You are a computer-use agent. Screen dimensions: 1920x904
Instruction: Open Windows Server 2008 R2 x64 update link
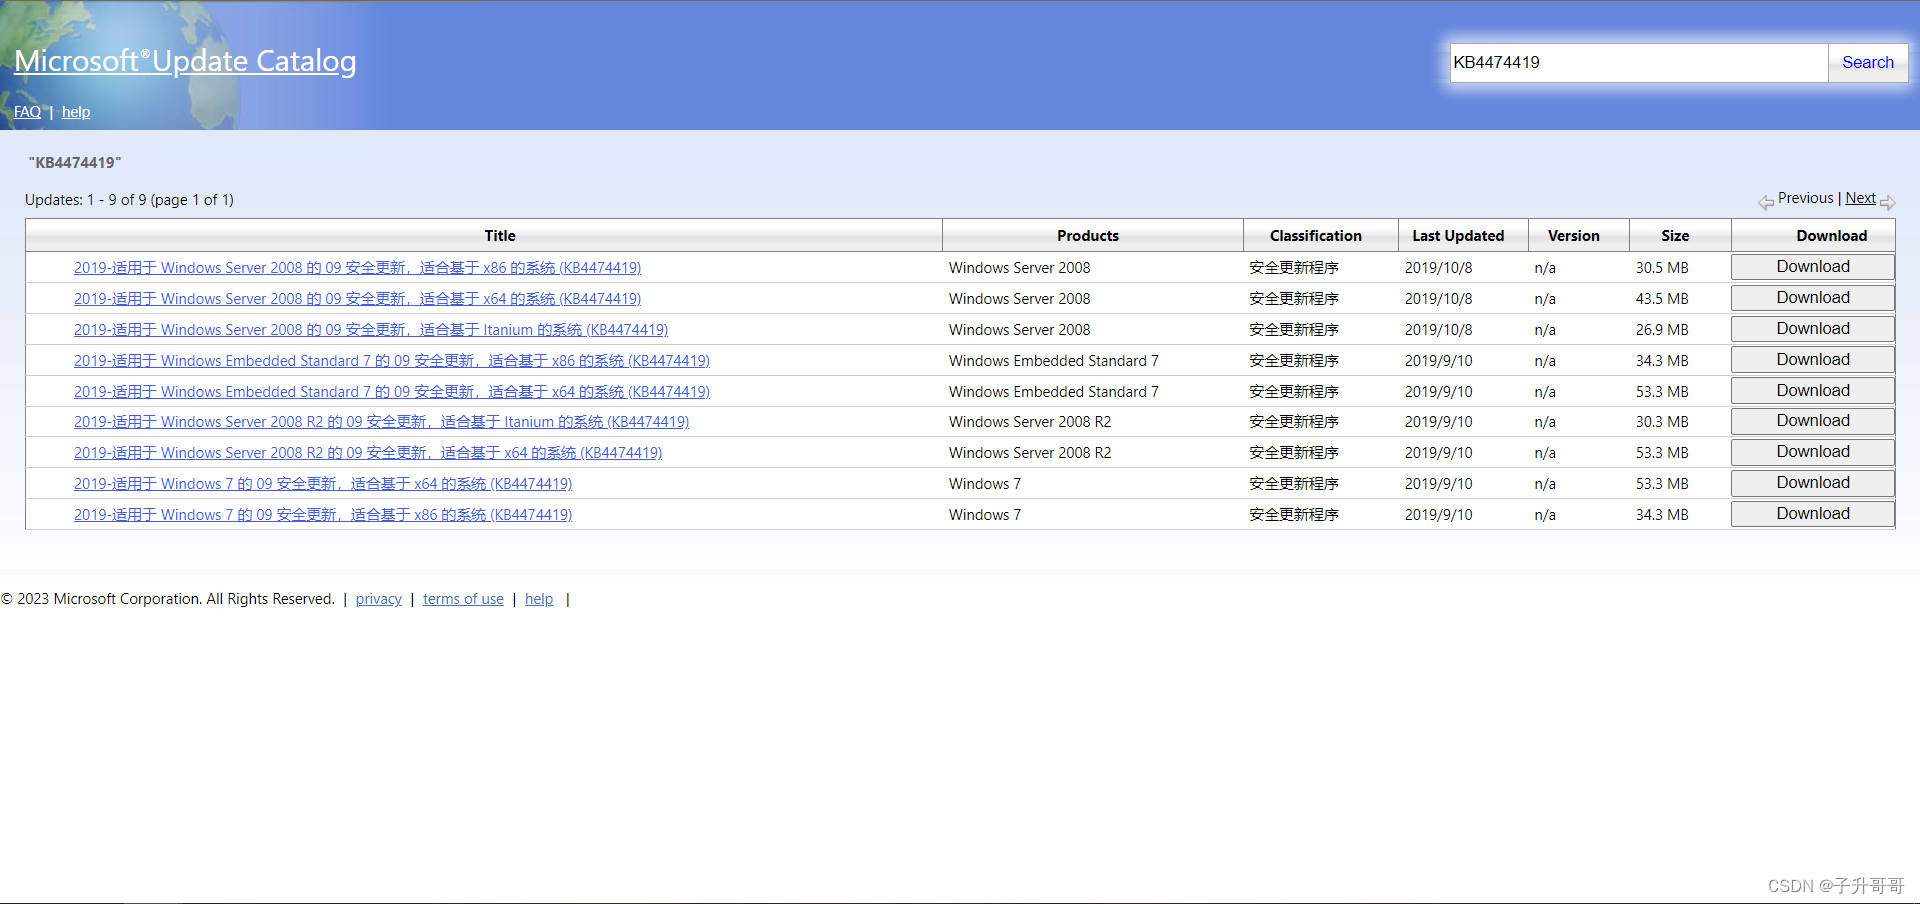pyautogui.click(x=368, y=453)
